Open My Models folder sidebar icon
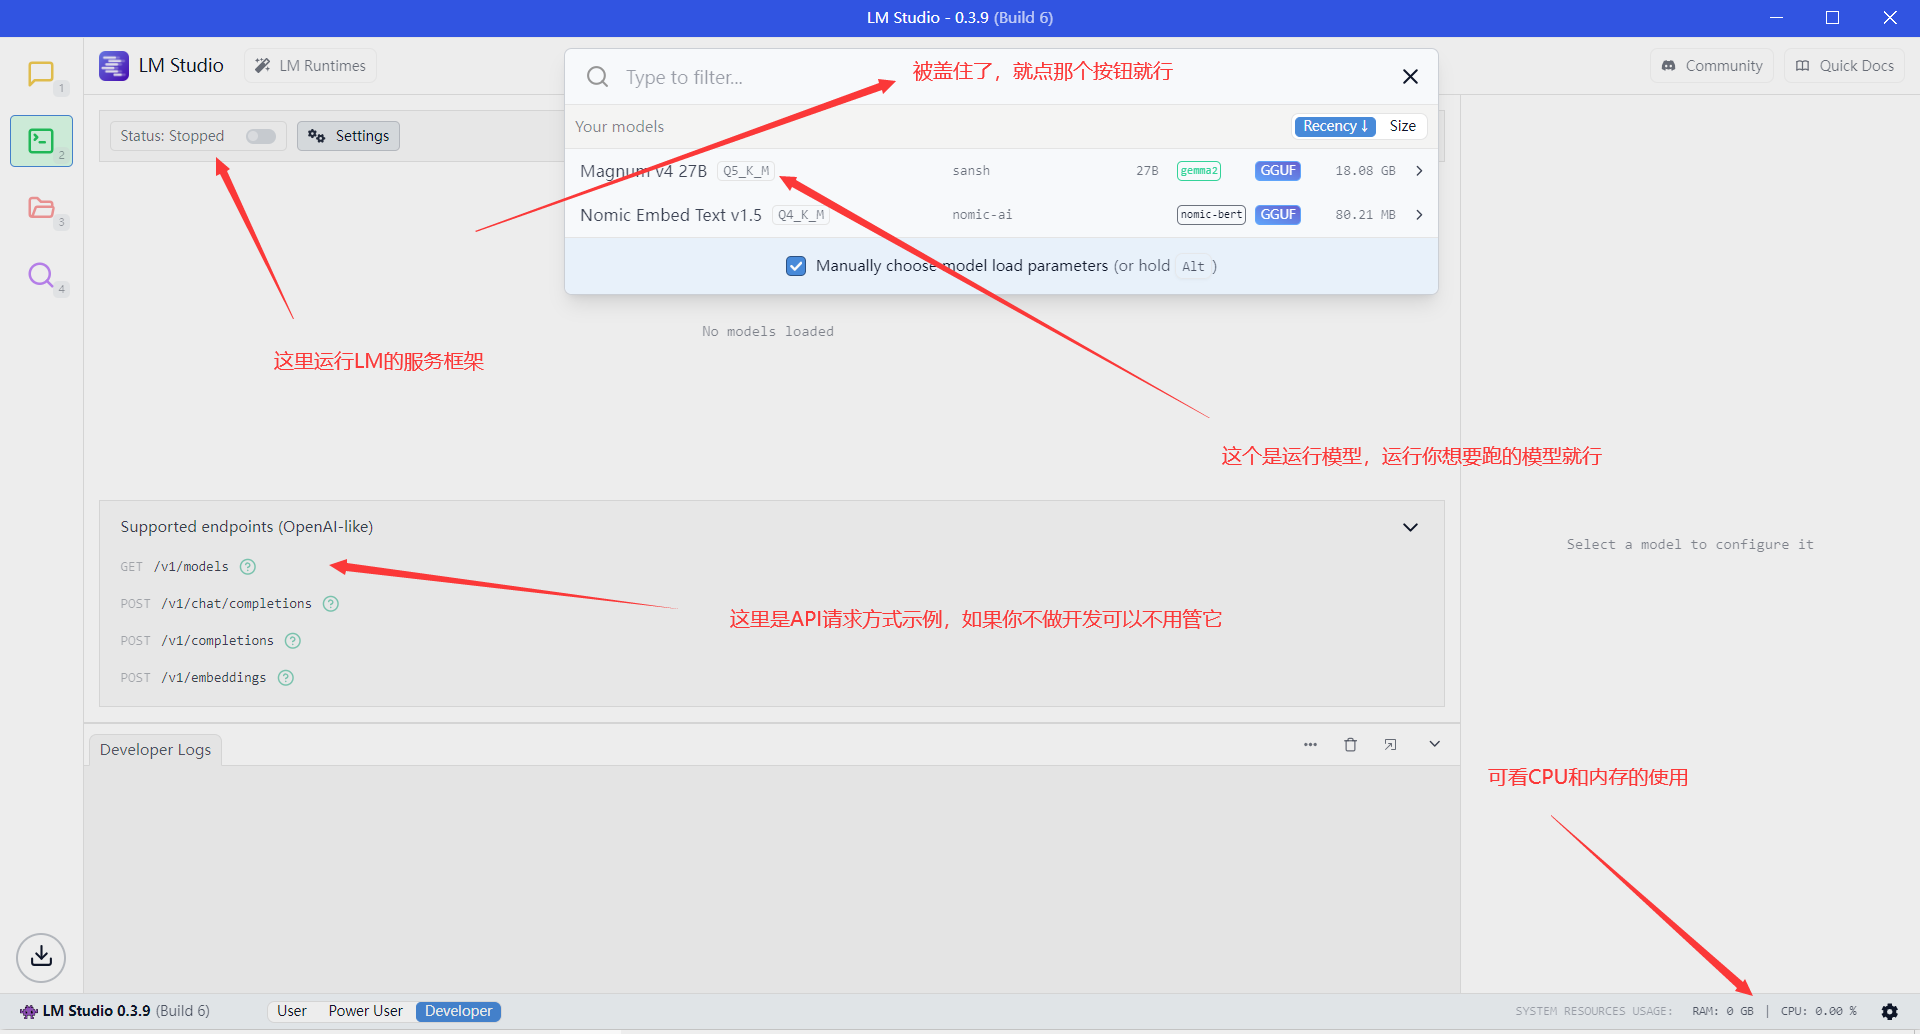The height and width of the screenshot is (1034, 1920). [41, 207]
